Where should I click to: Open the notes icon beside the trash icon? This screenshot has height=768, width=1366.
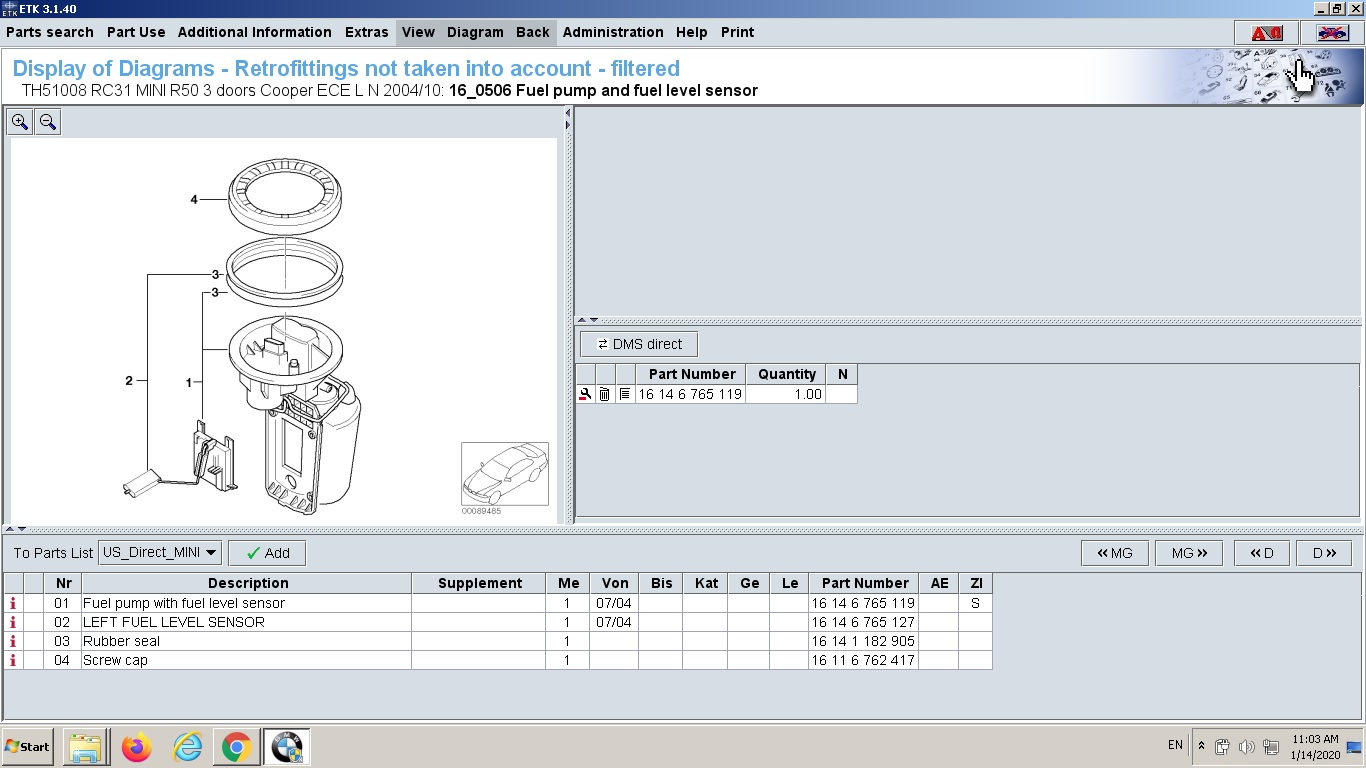click(625, 395)
